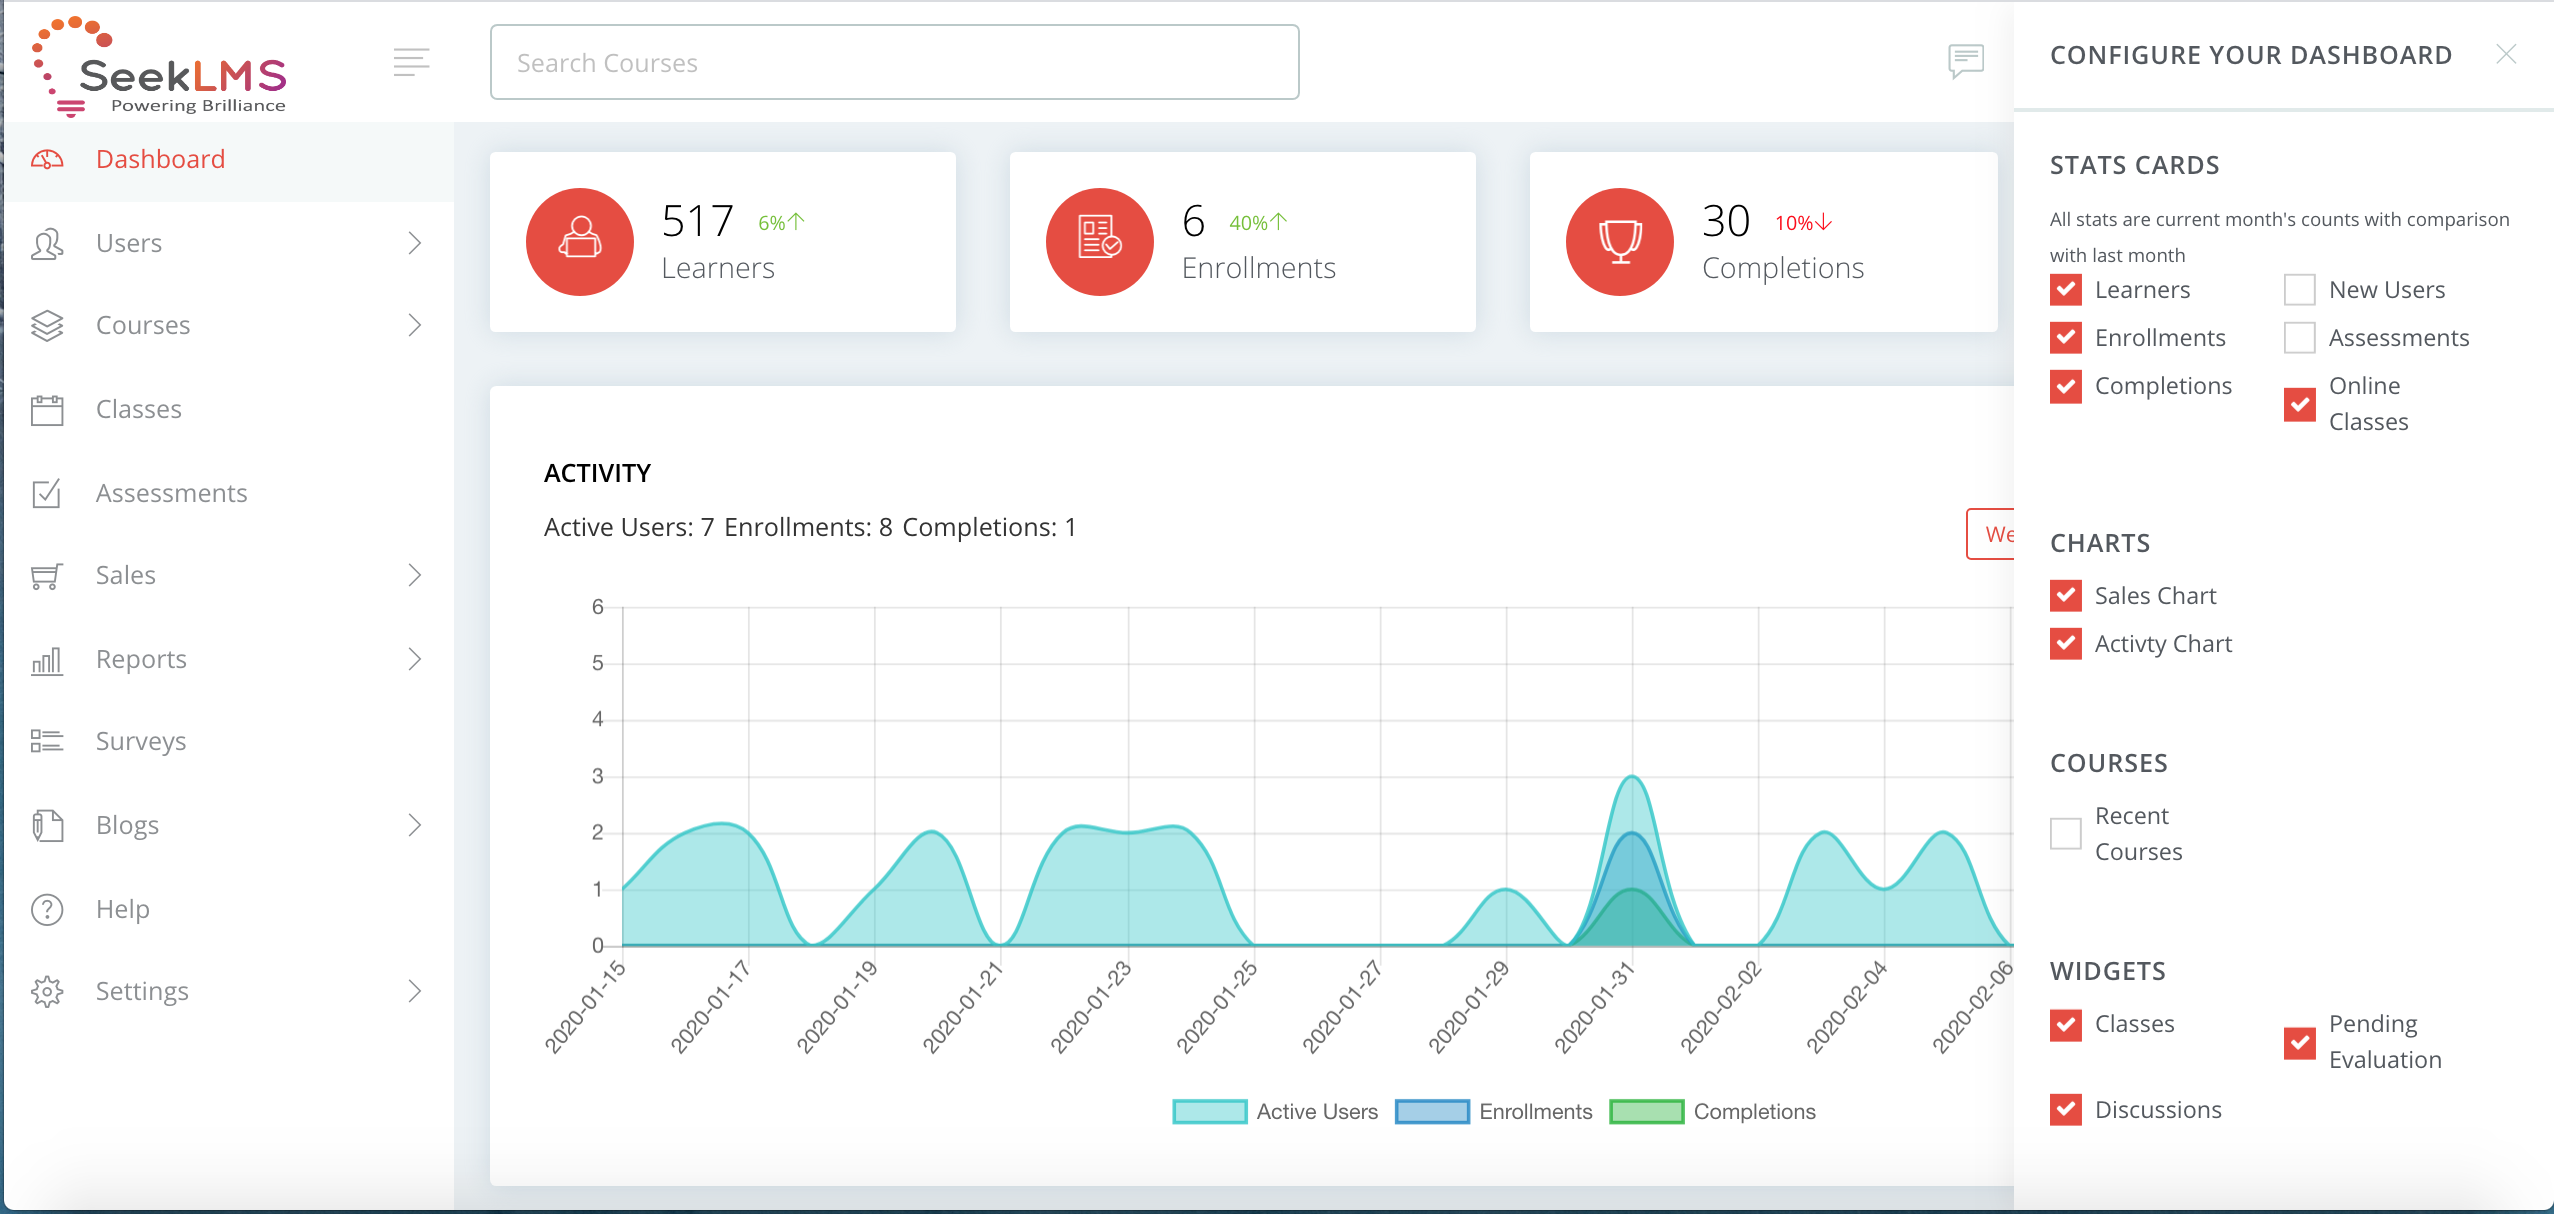Uncheck the Pending Evaluation widget checkbox
This screenshot has height=1214, width=2554.
point(2300,1042)
